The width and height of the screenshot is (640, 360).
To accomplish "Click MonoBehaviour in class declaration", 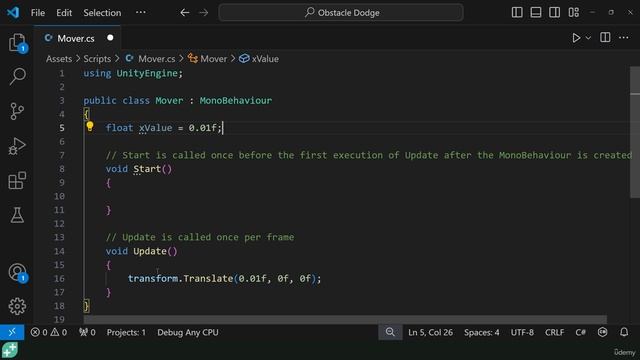I will [236, 100].
